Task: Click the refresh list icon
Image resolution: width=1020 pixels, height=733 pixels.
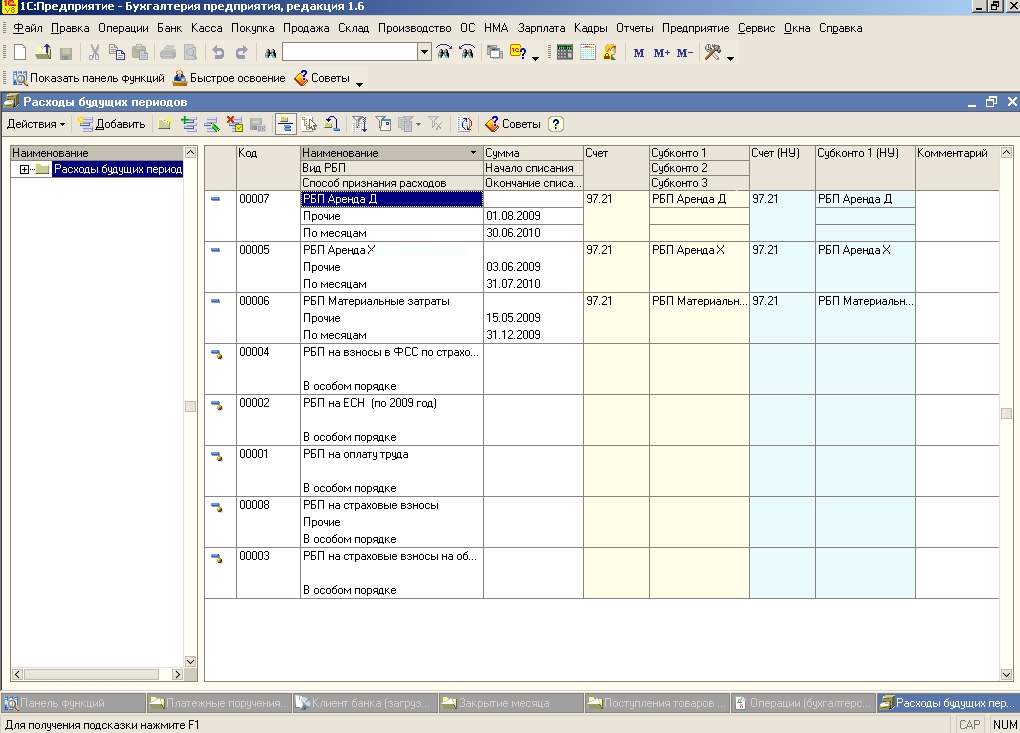Action: click(465, 124)
